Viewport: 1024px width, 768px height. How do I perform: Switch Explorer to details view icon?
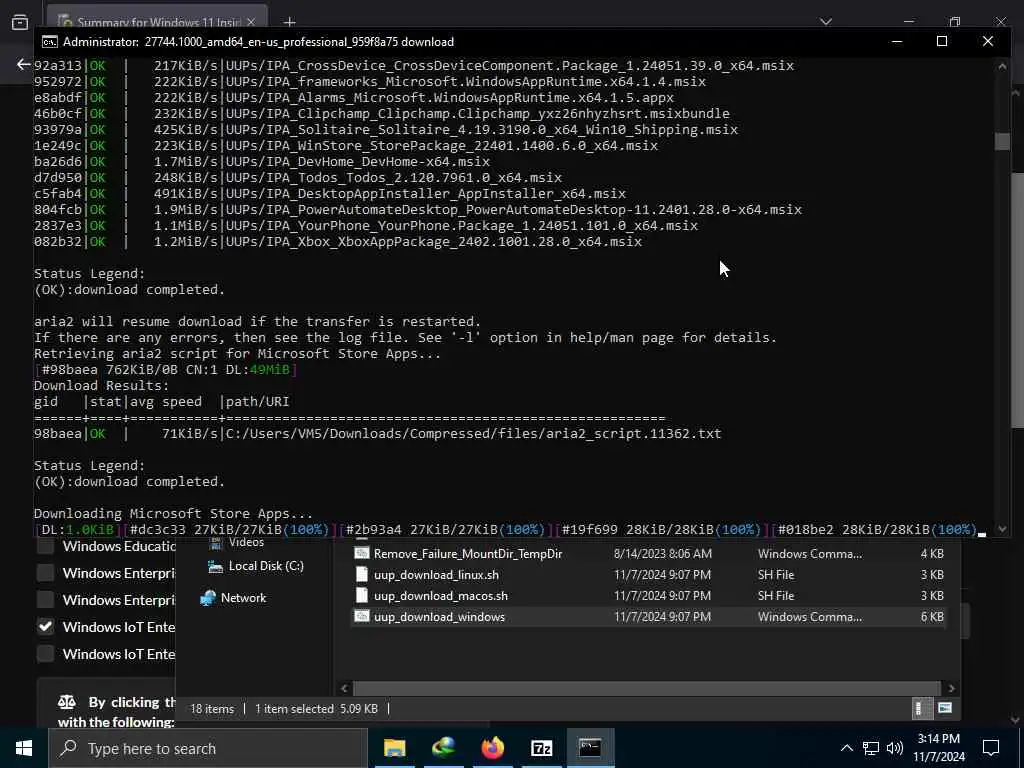pyautogui.click(x=919, y=709)
